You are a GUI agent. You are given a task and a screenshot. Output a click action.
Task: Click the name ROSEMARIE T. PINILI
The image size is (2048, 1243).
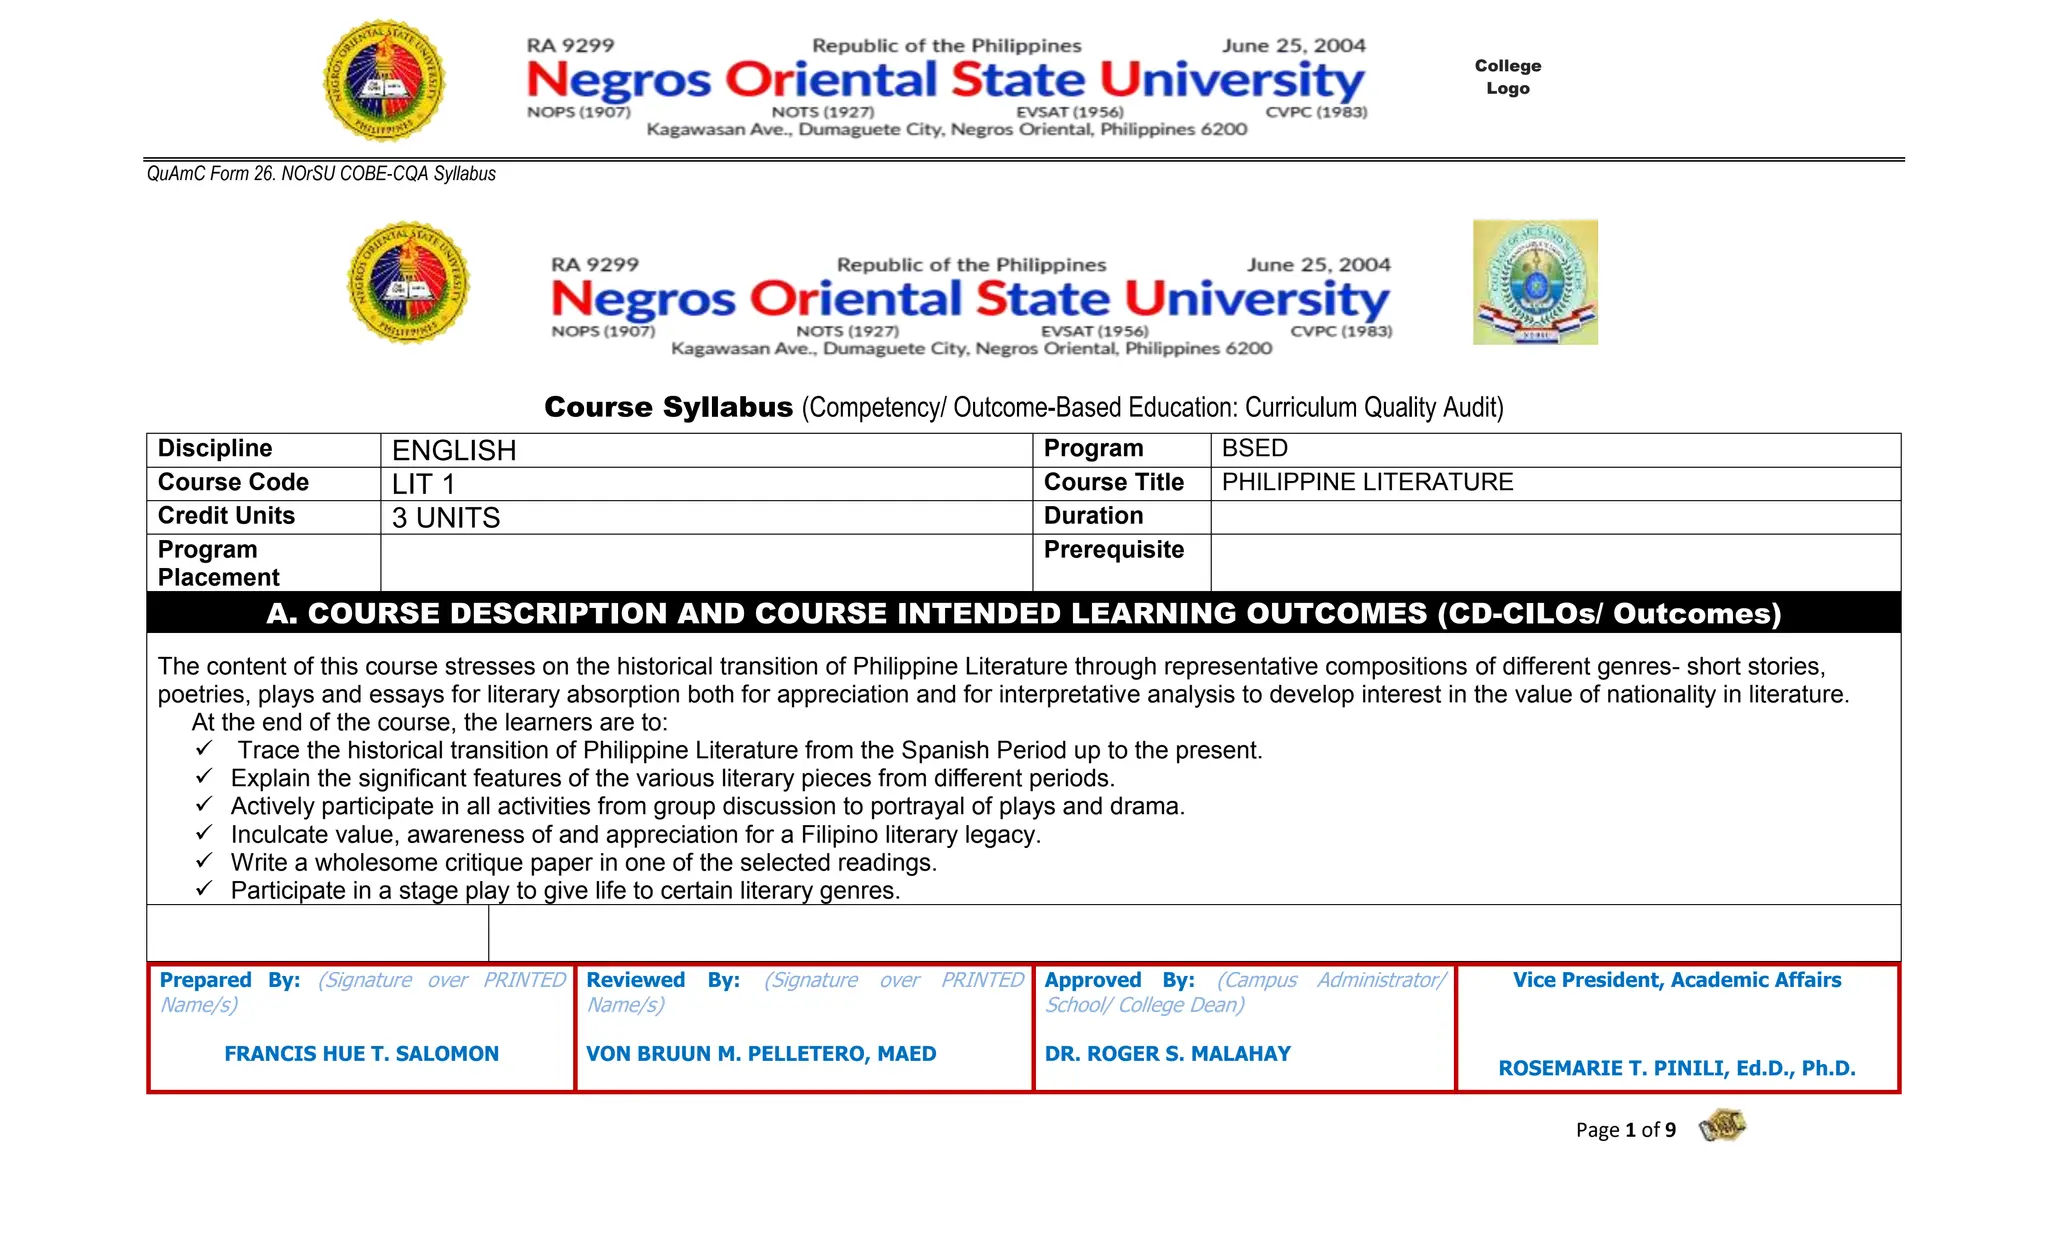1676,1068
